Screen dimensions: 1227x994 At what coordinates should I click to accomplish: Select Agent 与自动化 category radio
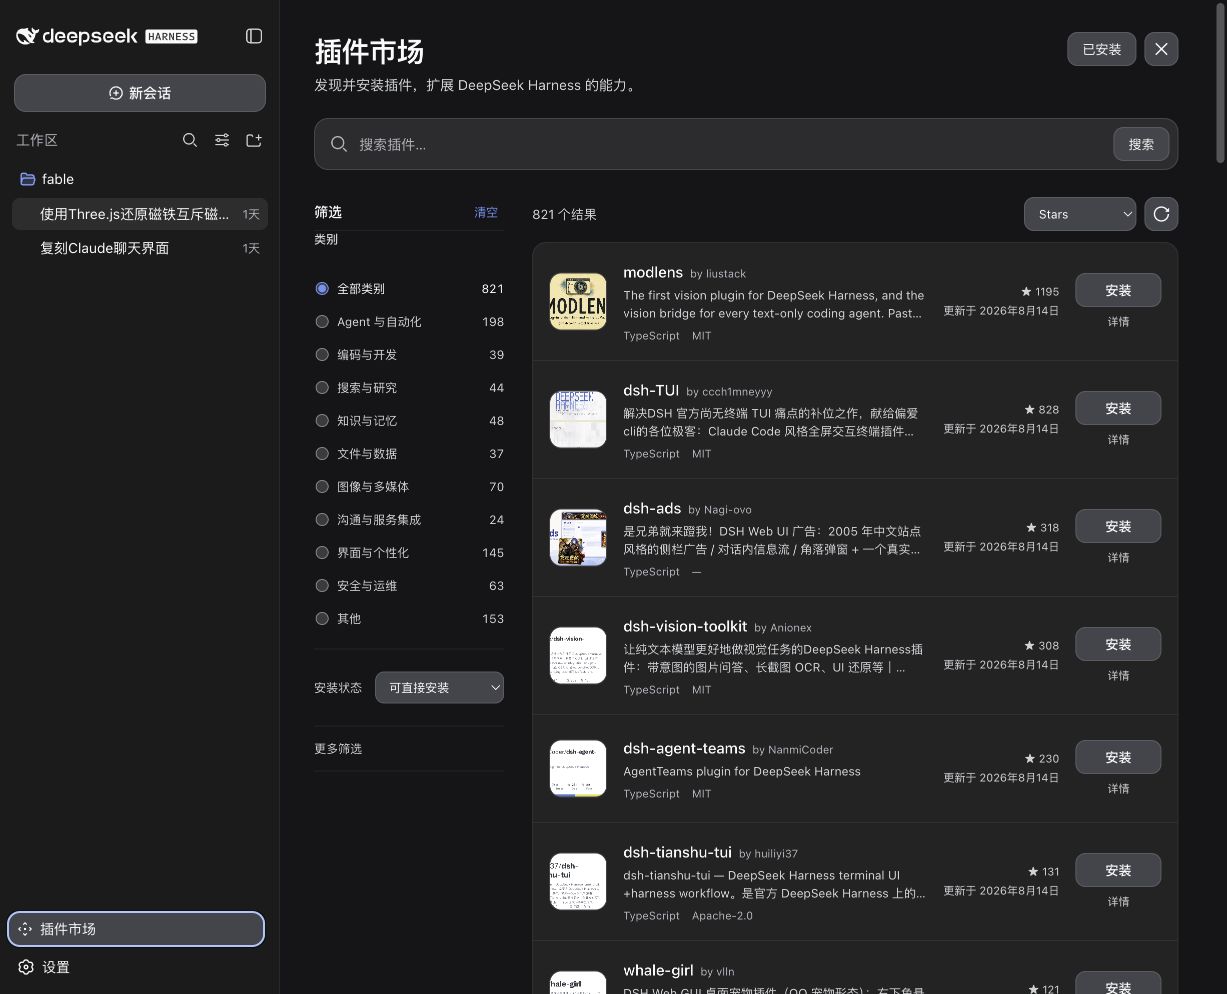pyautogui.click(x=322, y=321)
